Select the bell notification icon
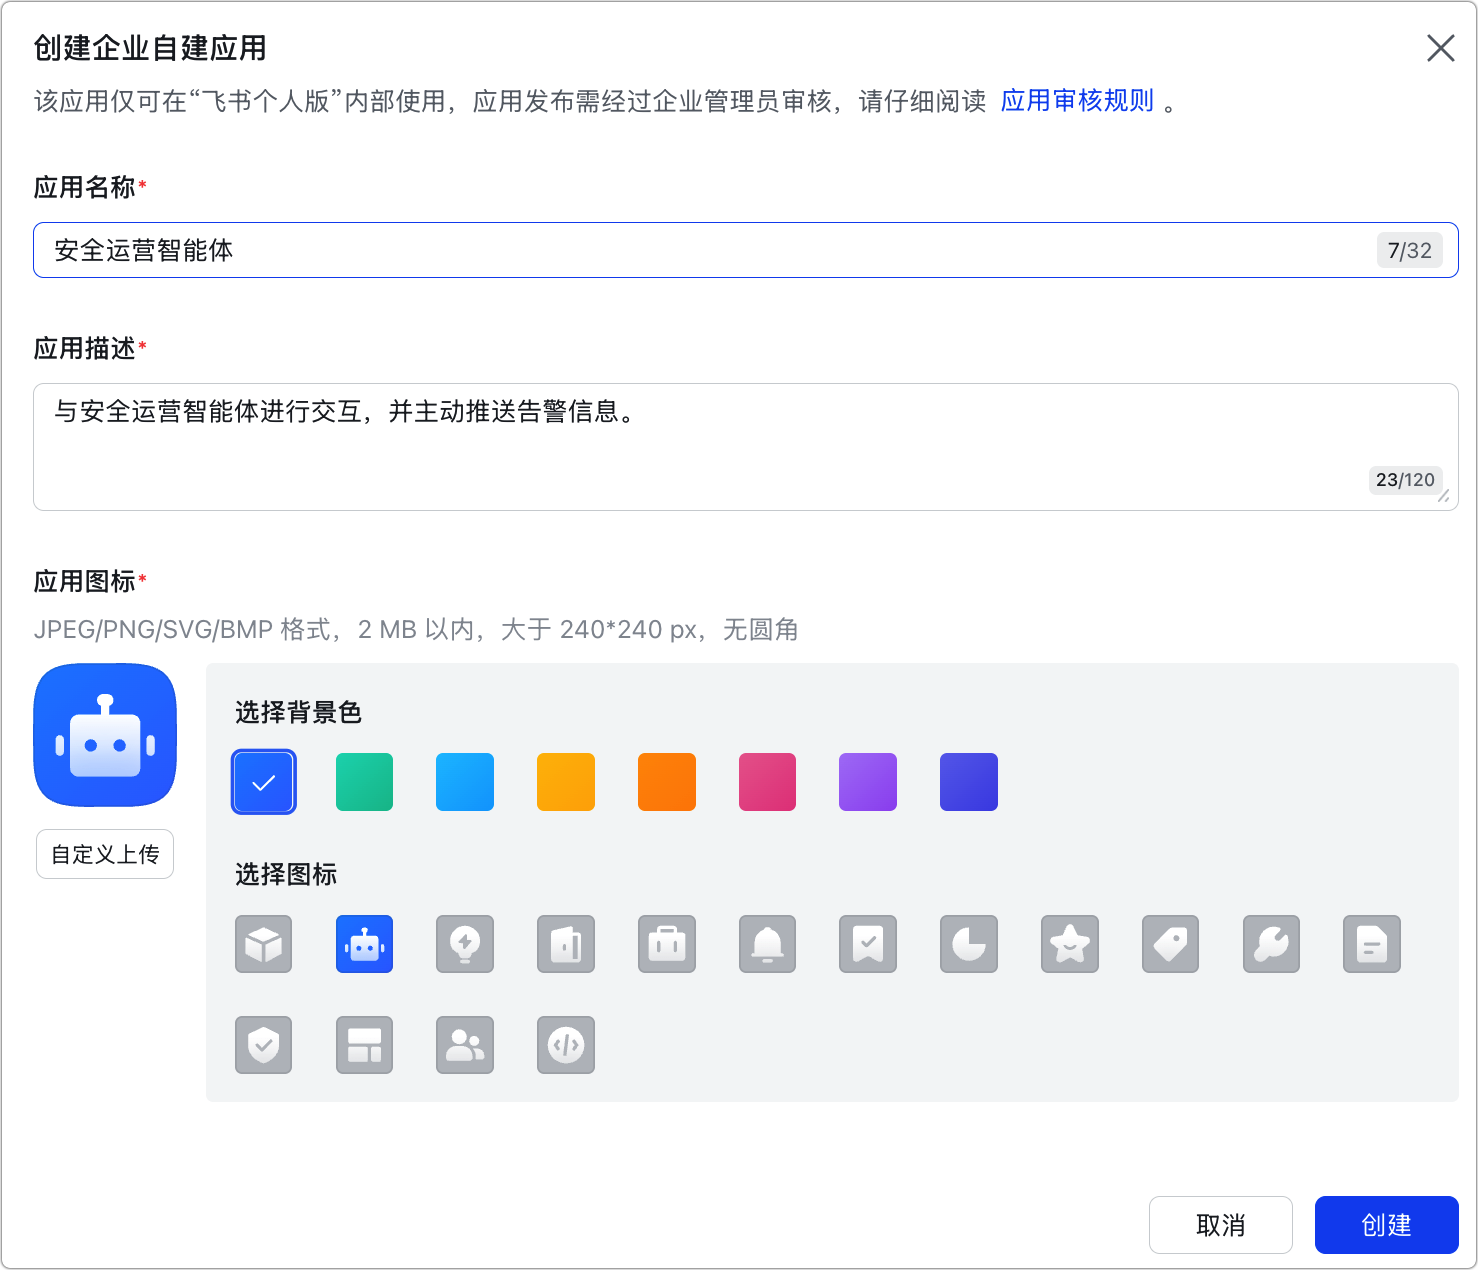The image size is (1478, 1270). click(x=767, y=944)
